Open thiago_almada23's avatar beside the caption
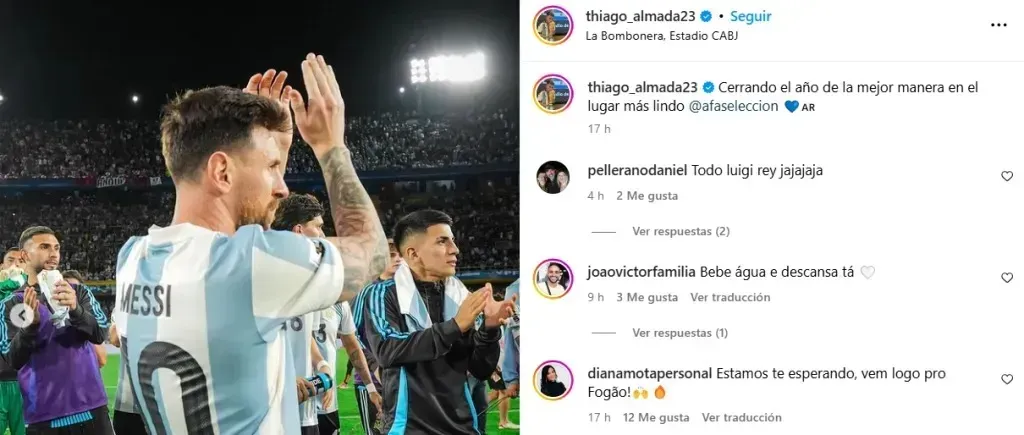Image resolution: width=1024 pixels, height=435 pixels. (x=553, y=94)
